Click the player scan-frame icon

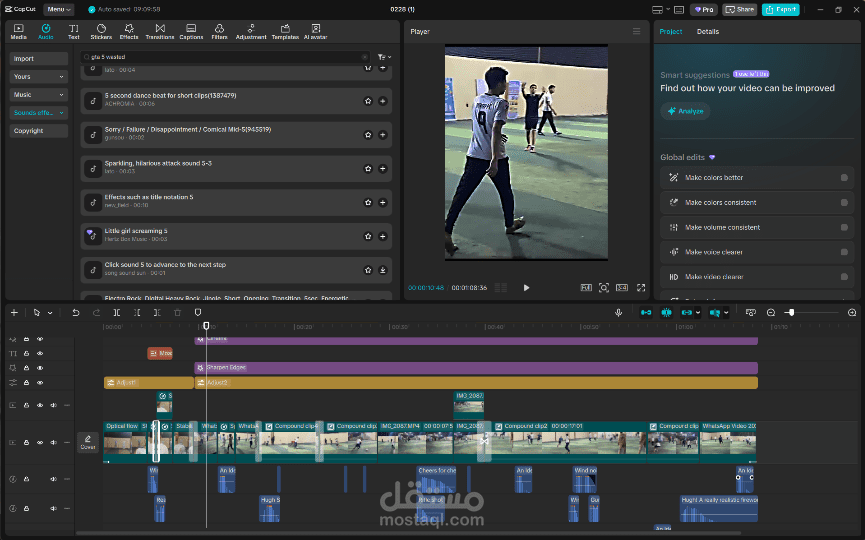[604, 288]
